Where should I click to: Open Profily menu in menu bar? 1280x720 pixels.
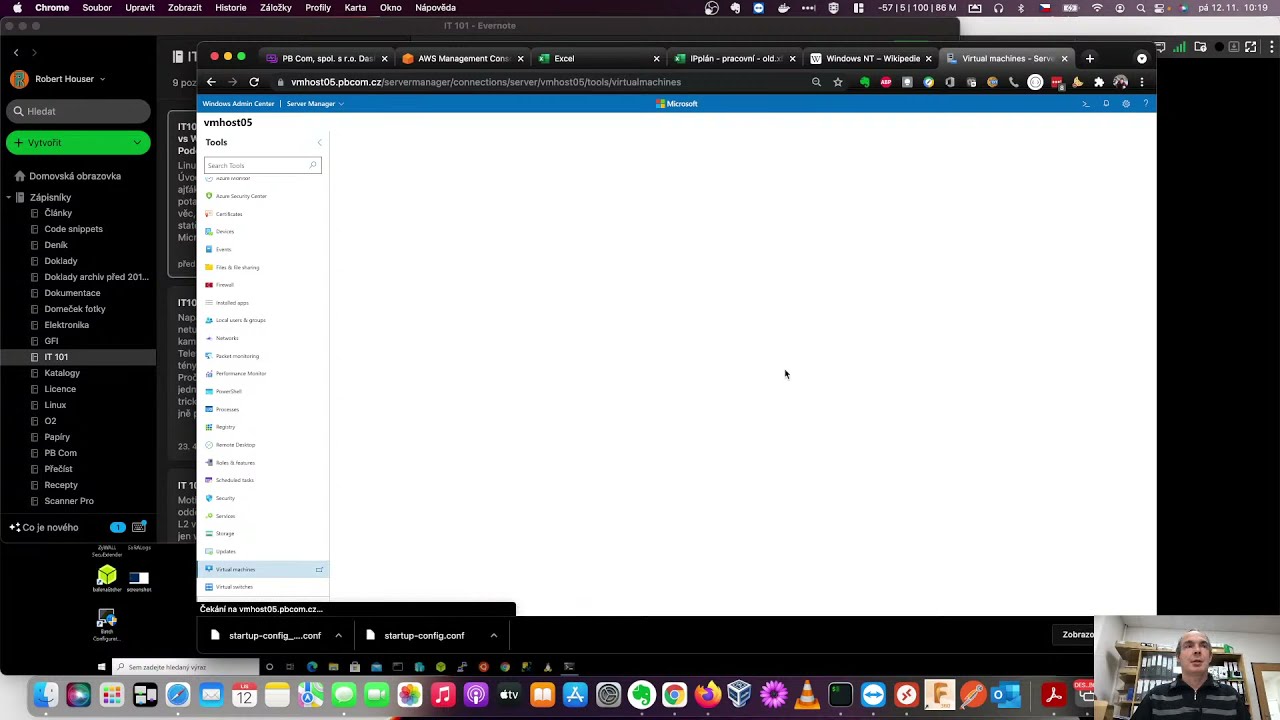(318, 8)
